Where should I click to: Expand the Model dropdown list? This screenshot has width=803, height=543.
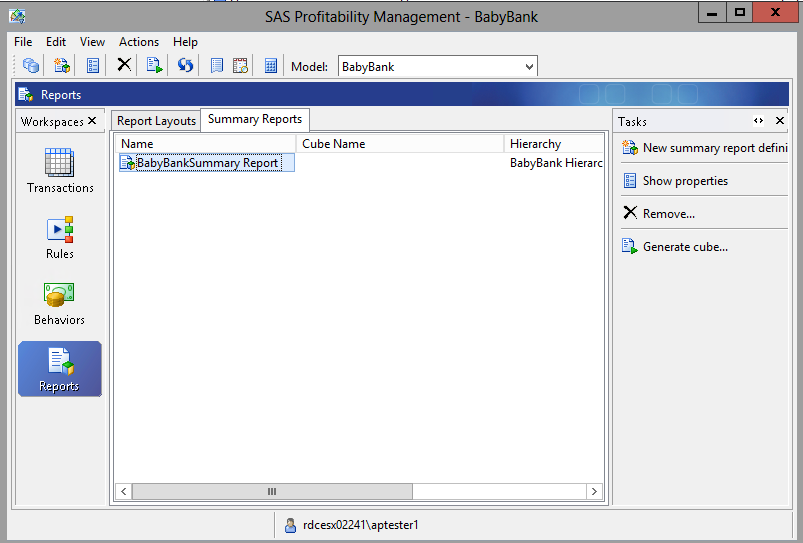tap(529, 67)
